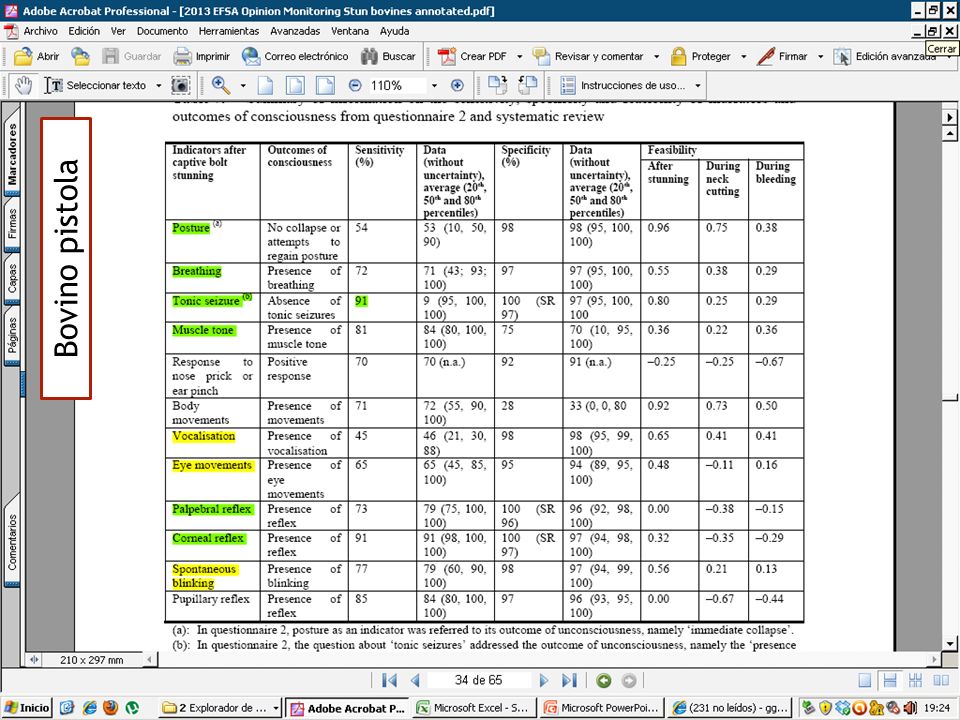The width and height of the screenshot is (960, 720).
Task: Expand the Zoom In tool dropdown arrow
Action: [x=243, y=86]
